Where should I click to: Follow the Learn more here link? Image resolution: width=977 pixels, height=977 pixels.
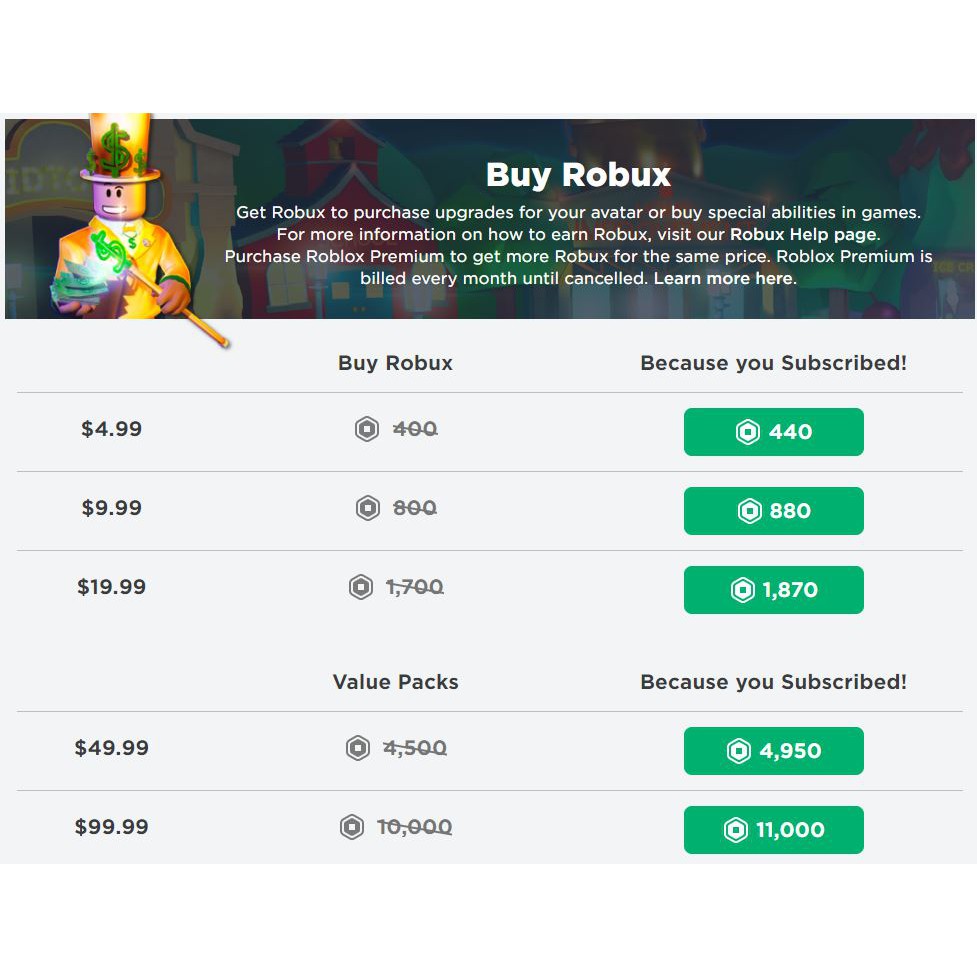[723, 278]
